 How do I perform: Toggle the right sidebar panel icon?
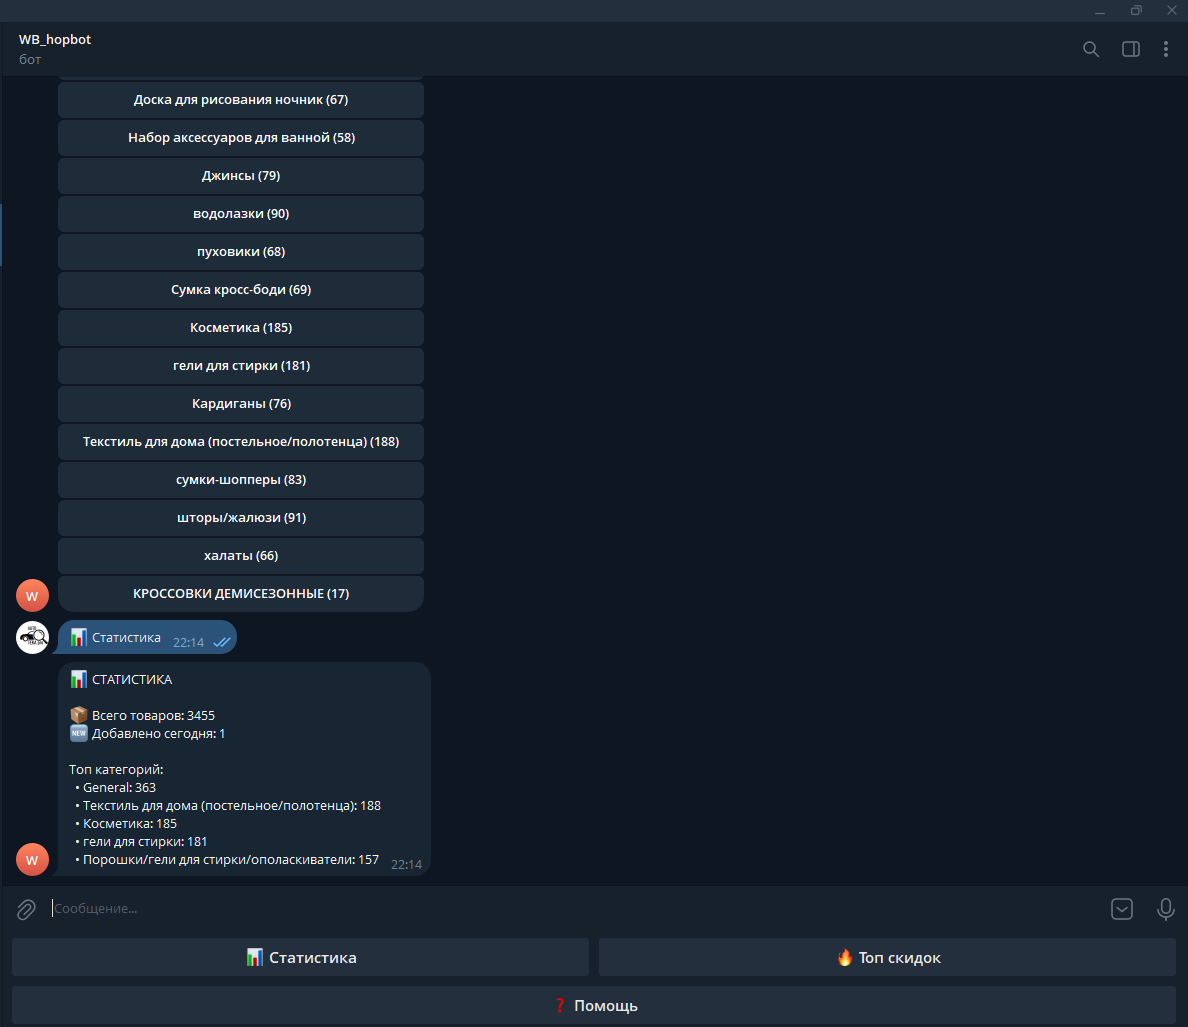pyautogui.click(x=1130, y=49)
